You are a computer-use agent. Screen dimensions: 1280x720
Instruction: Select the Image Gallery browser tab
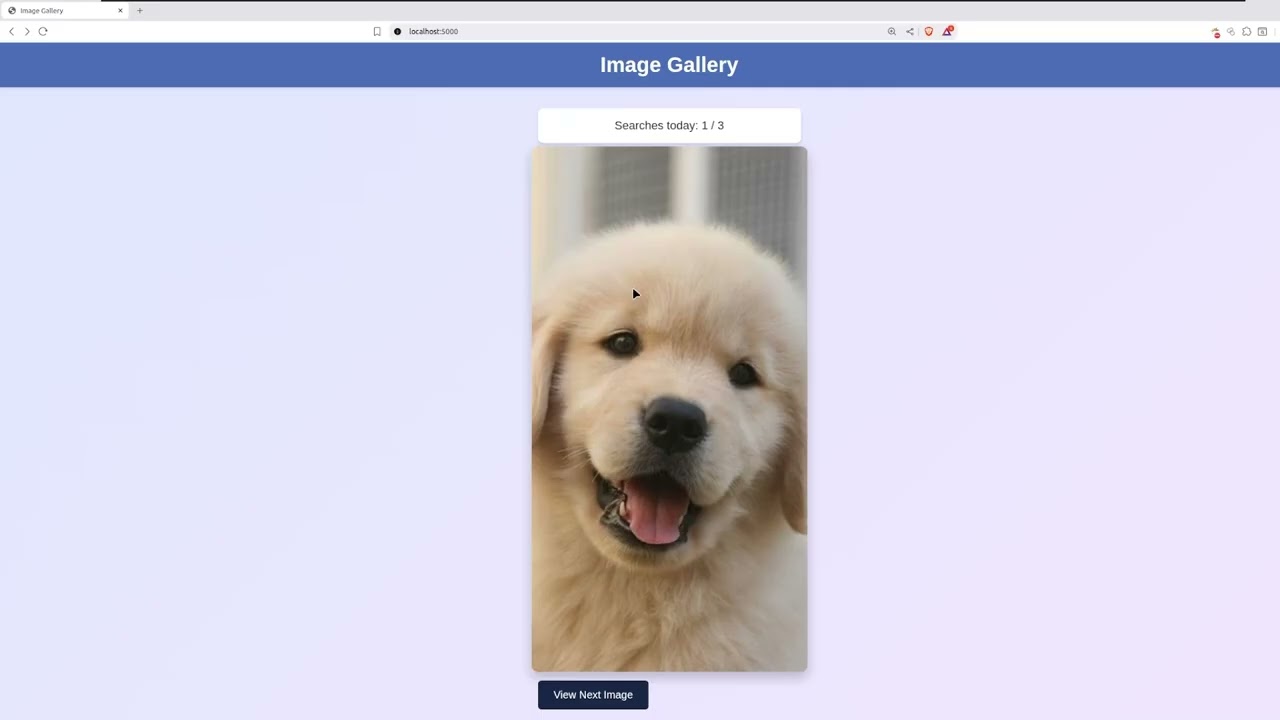point(65,10)
